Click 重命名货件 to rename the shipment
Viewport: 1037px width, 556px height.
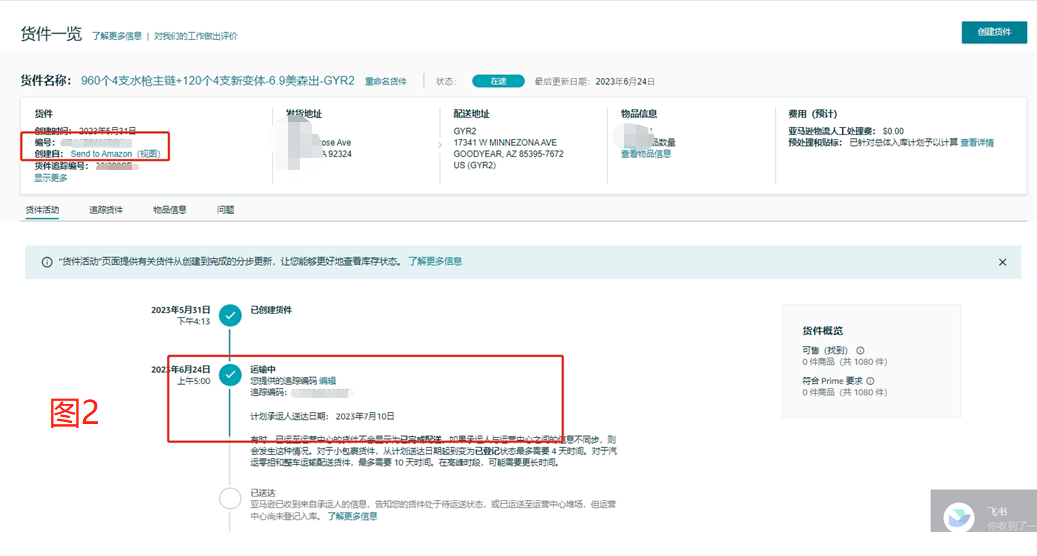(x=386, y=81)
